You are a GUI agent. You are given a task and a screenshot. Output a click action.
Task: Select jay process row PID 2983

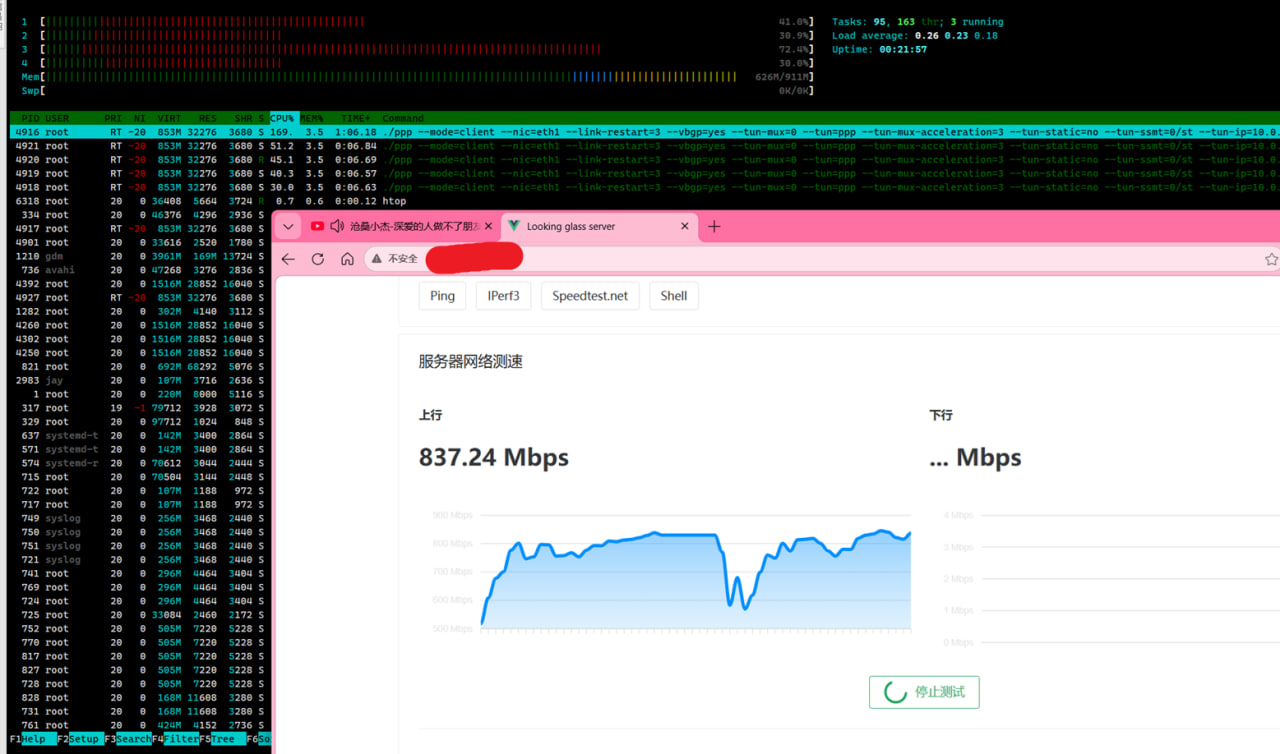(x=140, y=380)
